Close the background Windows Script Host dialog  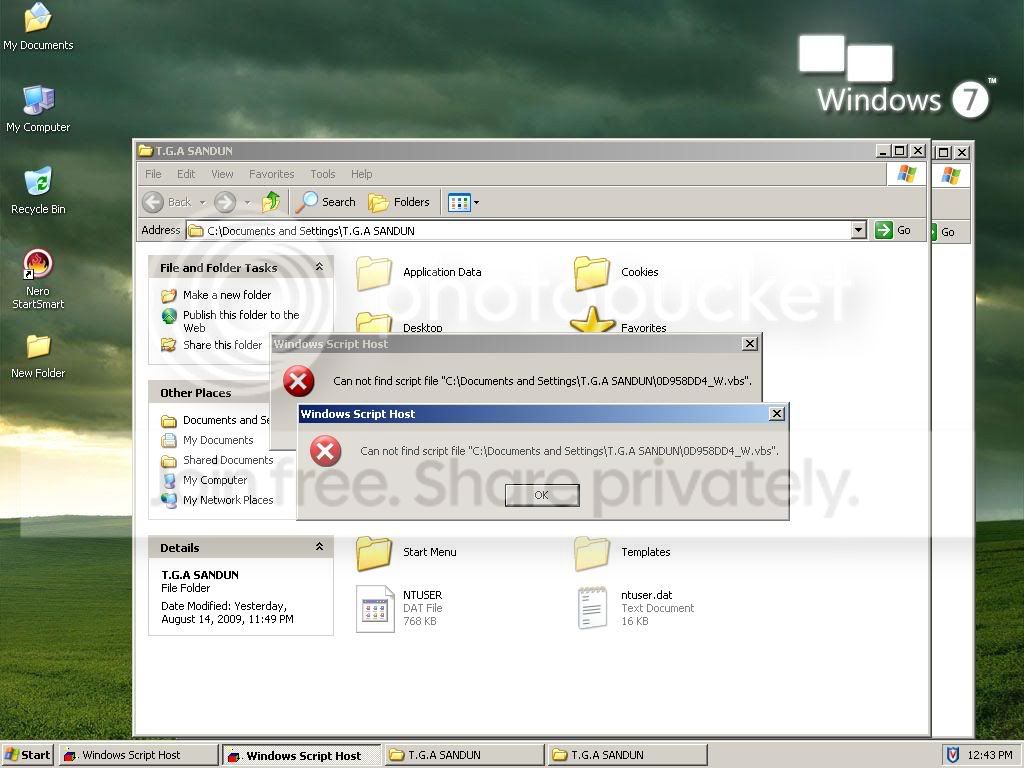click(x=750, y=344)
